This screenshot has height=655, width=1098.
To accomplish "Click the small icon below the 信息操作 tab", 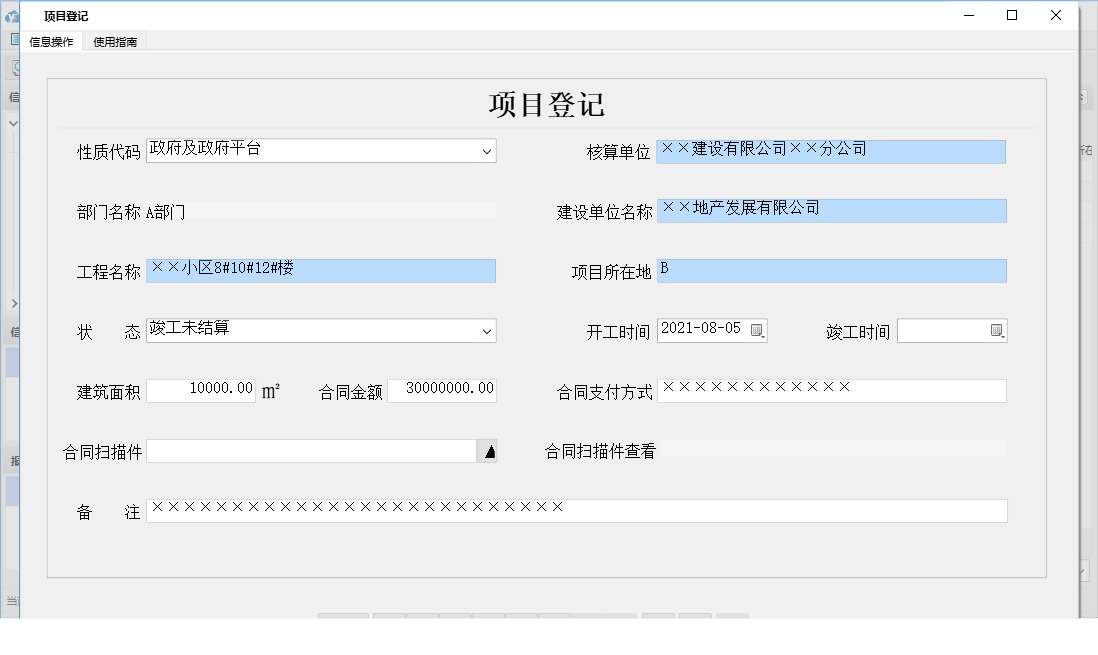I will coord(13,39).
